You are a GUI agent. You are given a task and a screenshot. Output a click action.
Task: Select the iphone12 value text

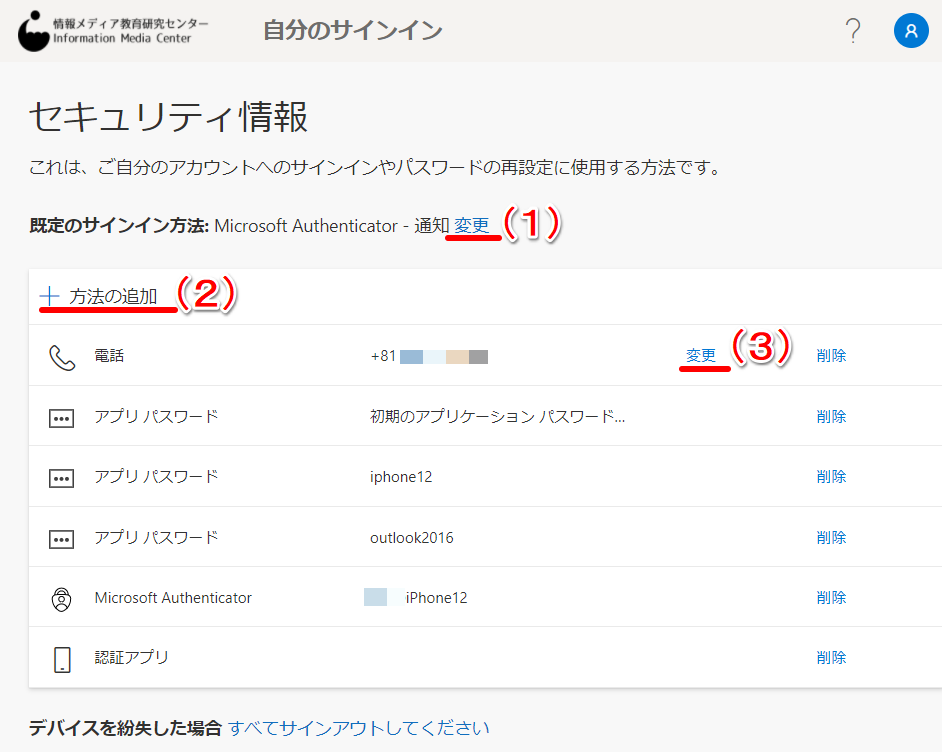401,477
